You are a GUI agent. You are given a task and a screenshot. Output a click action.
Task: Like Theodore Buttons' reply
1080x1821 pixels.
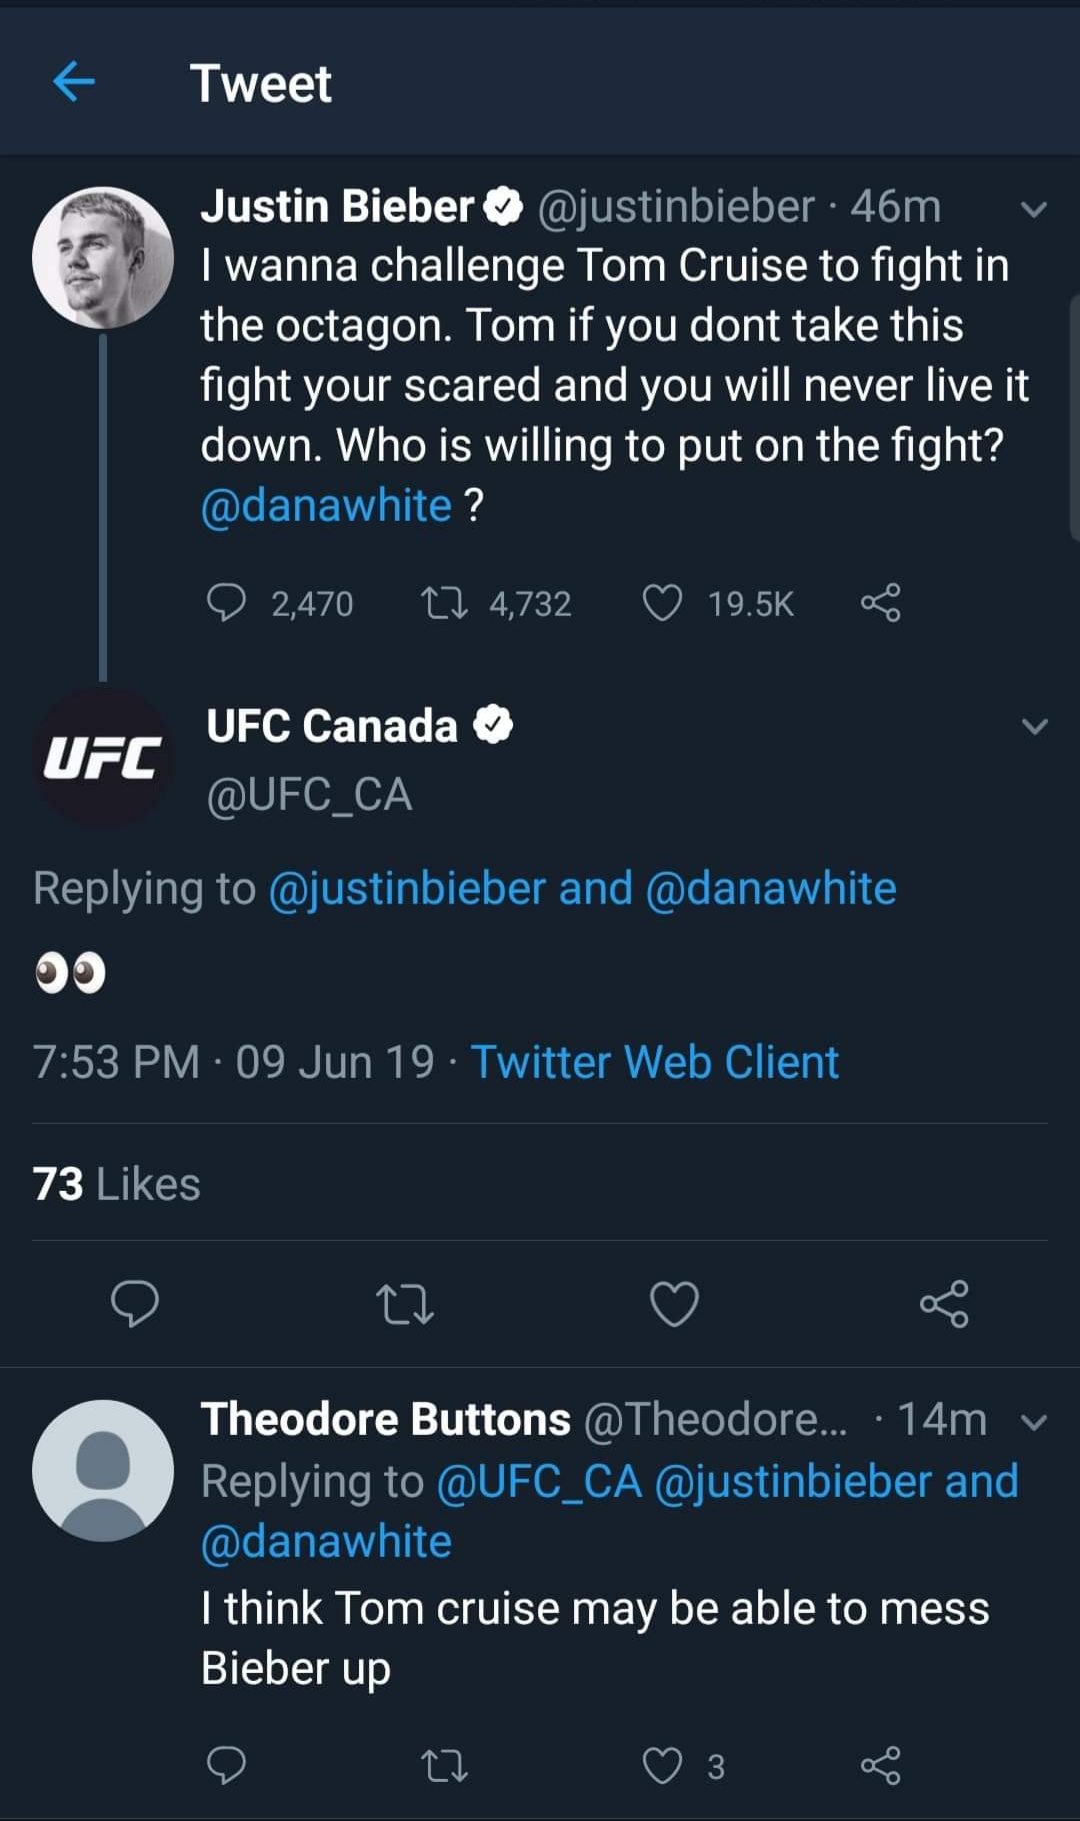662,1766
